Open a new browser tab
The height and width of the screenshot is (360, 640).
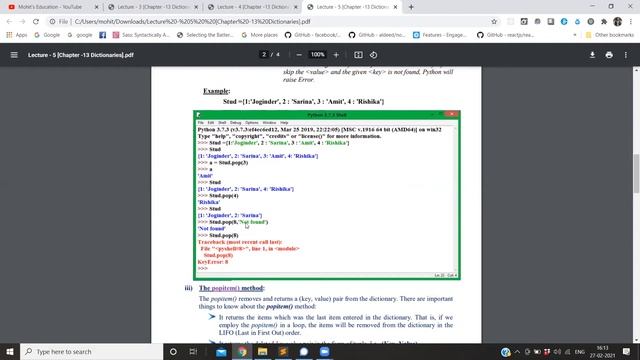411,7
